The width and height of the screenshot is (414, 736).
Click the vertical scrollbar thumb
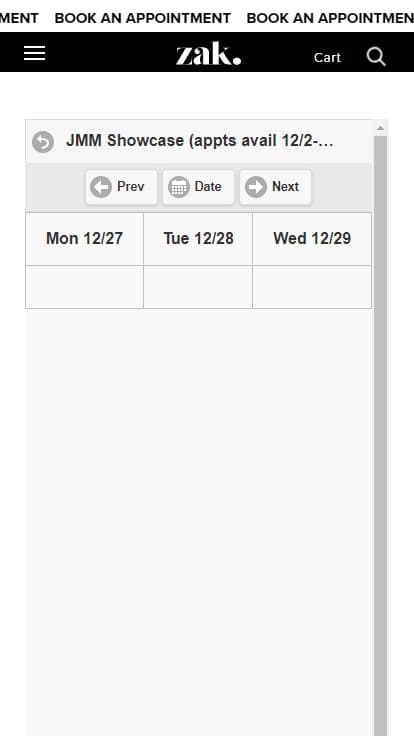(x=380, y=436)
